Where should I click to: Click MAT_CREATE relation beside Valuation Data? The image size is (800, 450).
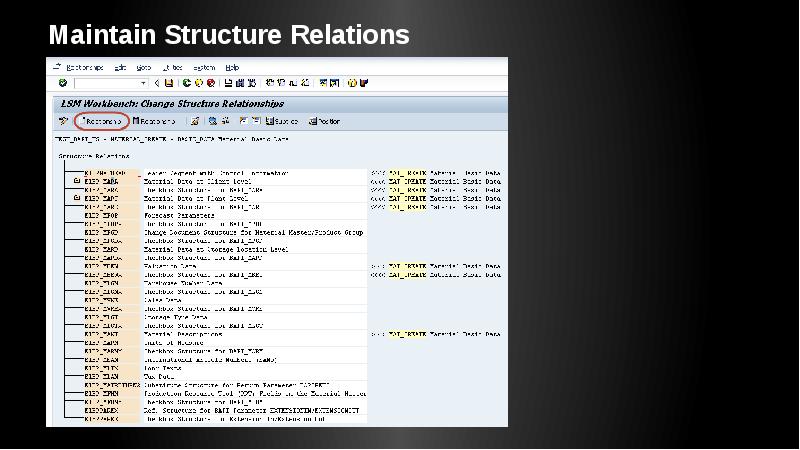click(x=407, y=266)
